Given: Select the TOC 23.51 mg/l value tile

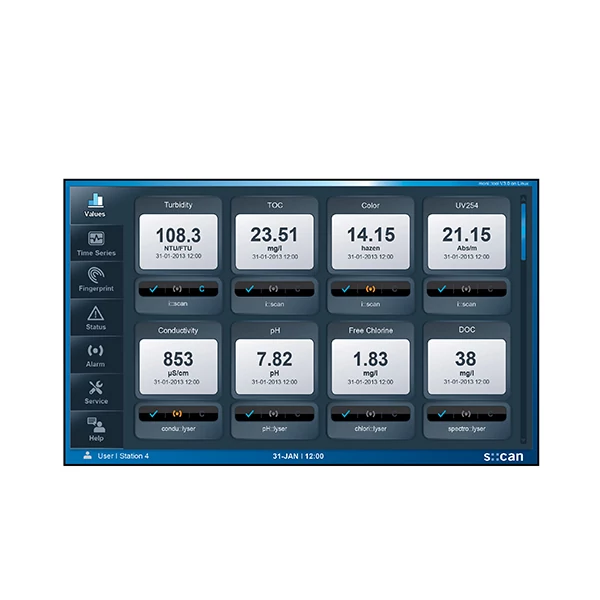Looking at the screenshot, I should (274, 242).
